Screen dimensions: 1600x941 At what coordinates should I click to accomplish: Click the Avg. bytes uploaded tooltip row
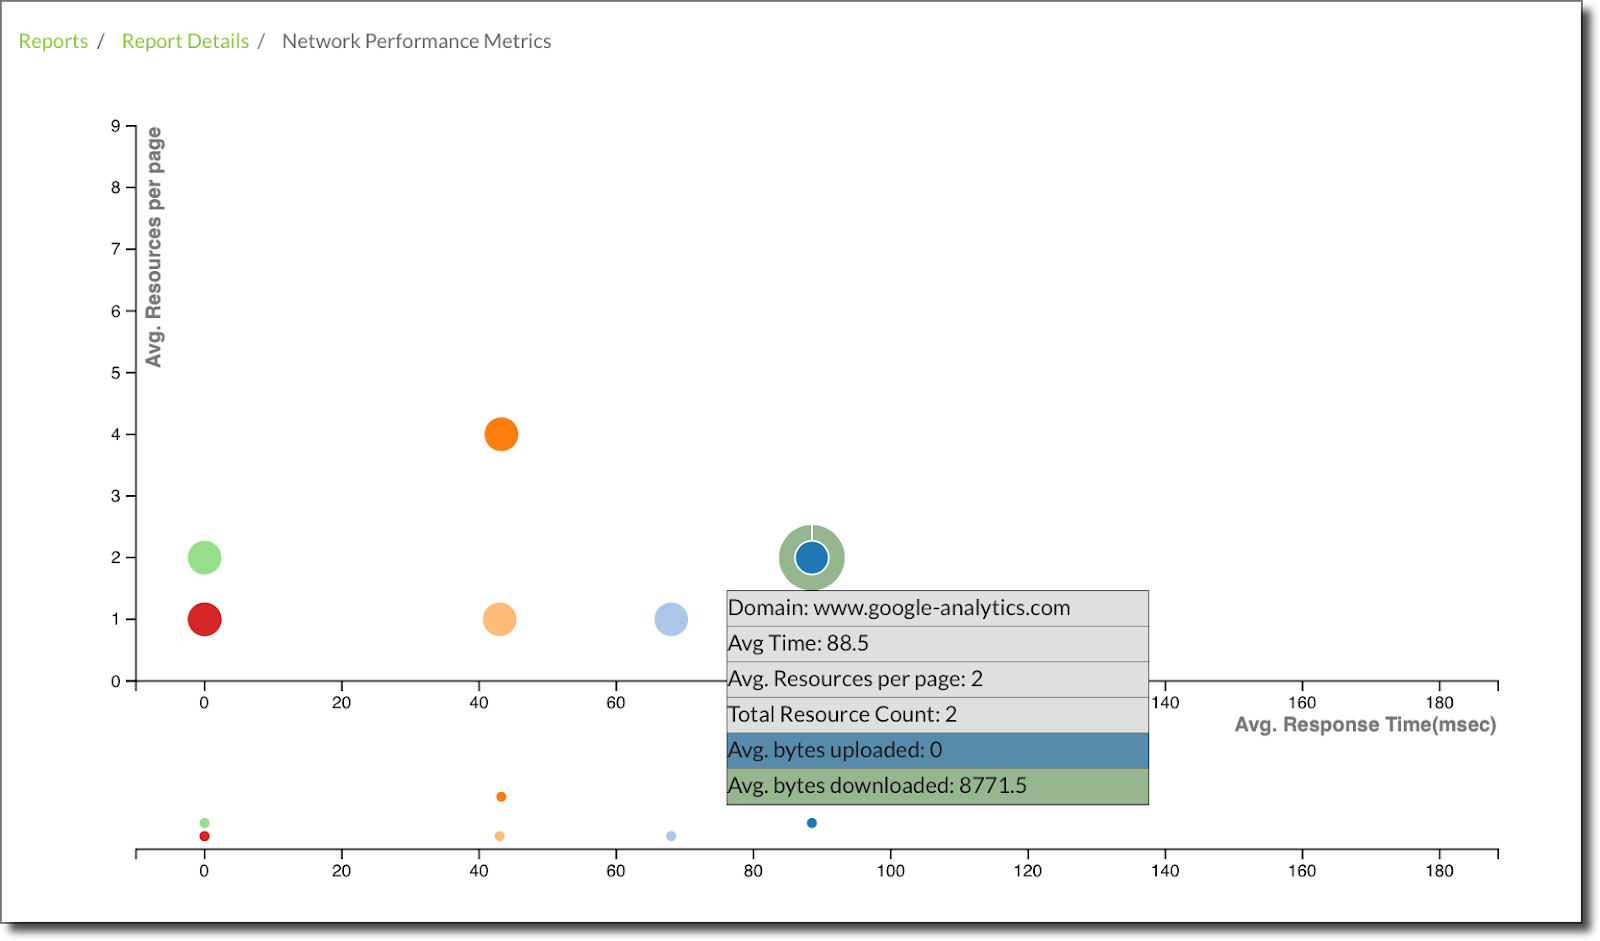(937, 750)
